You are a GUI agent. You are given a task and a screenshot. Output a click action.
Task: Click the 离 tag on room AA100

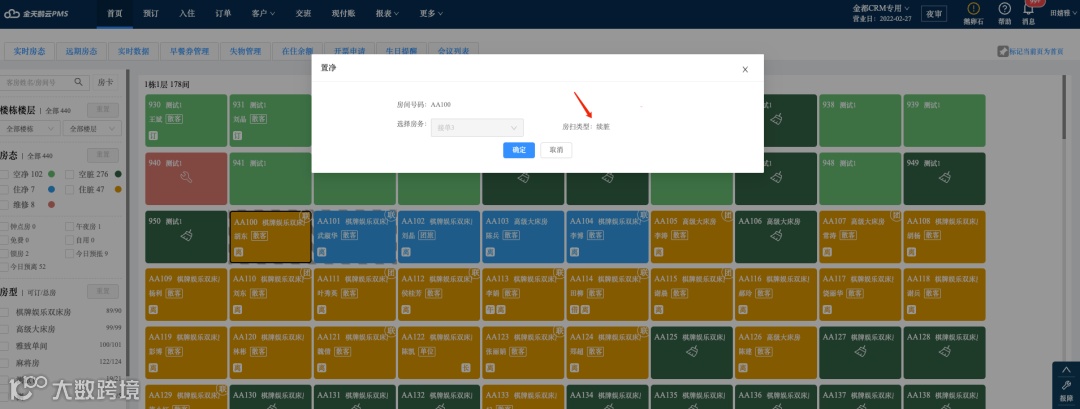pyautogui.click(x=238, y=252)
